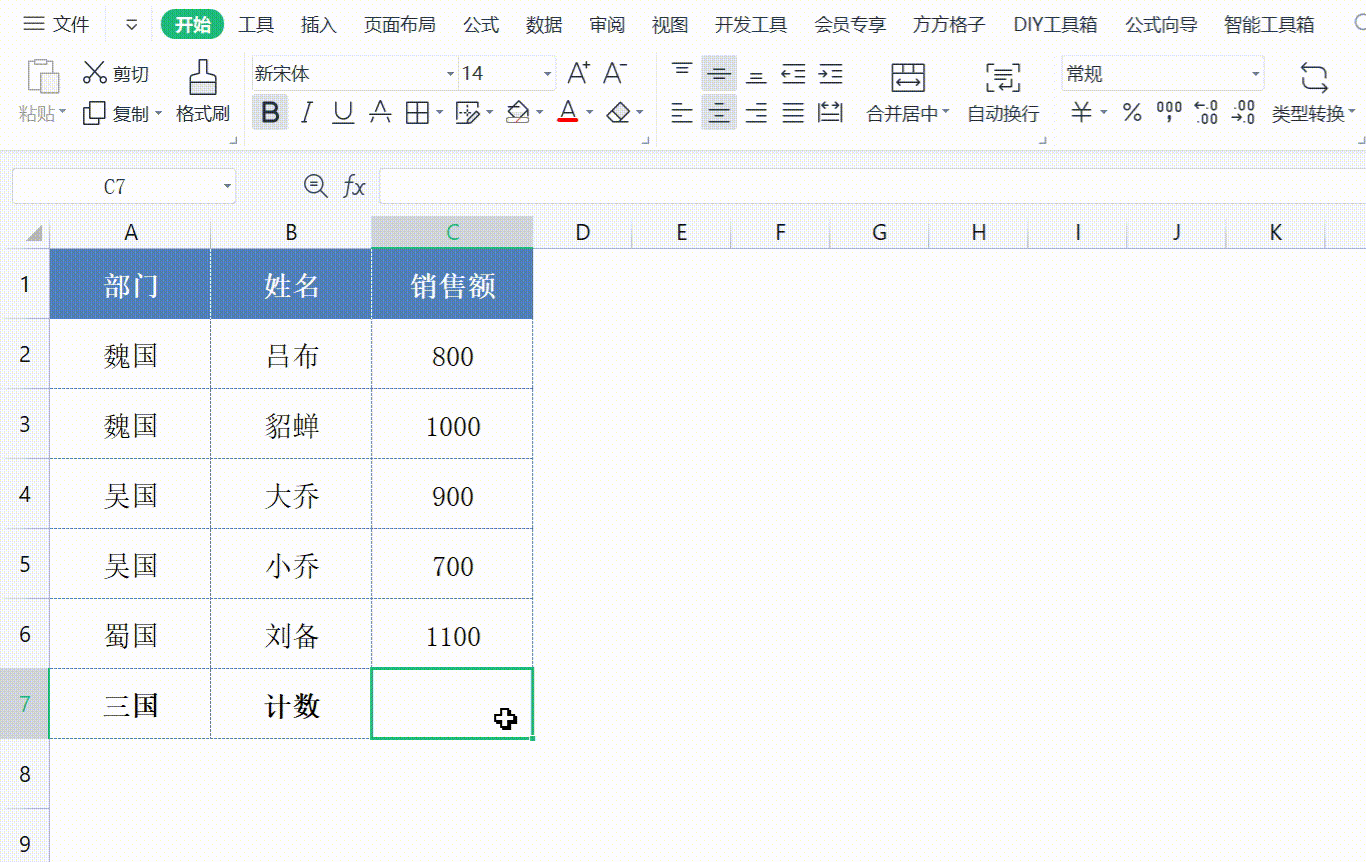Expand the Copy (复制) options arrow
Image resolution: width=1366 pixels, height=862 pixels.
click(158, 113)
